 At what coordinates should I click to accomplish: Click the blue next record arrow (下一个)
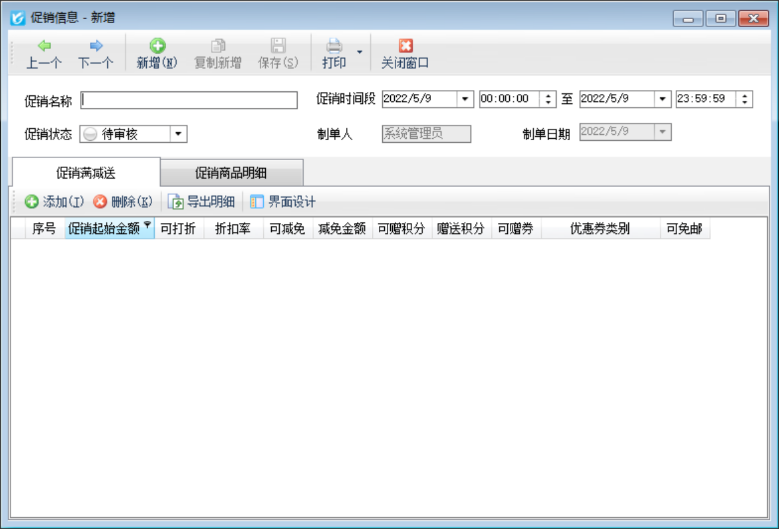pyautogui.click(x=96, y=46)
